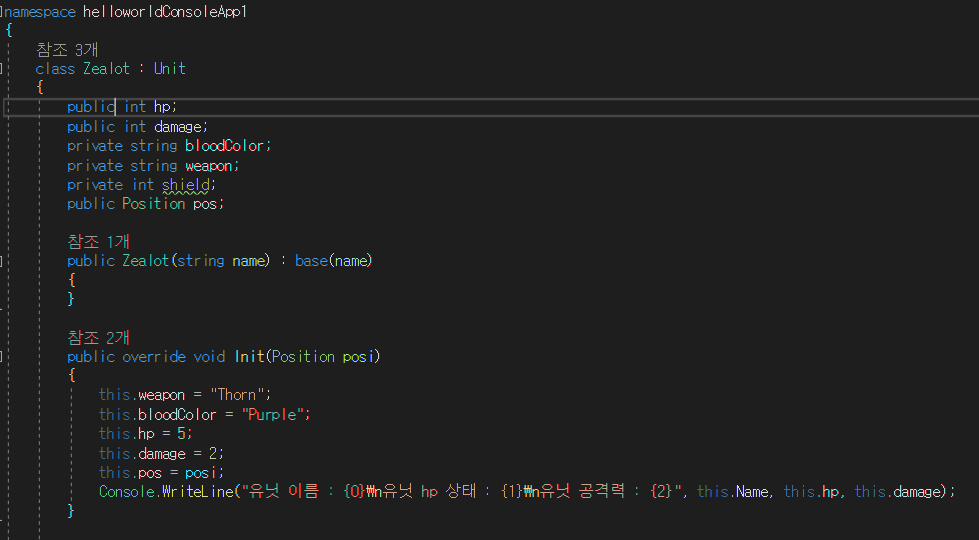Screen dimensions: 979x540
Task: Click bloodColor in the private string declaration
Action: (224, 146)
